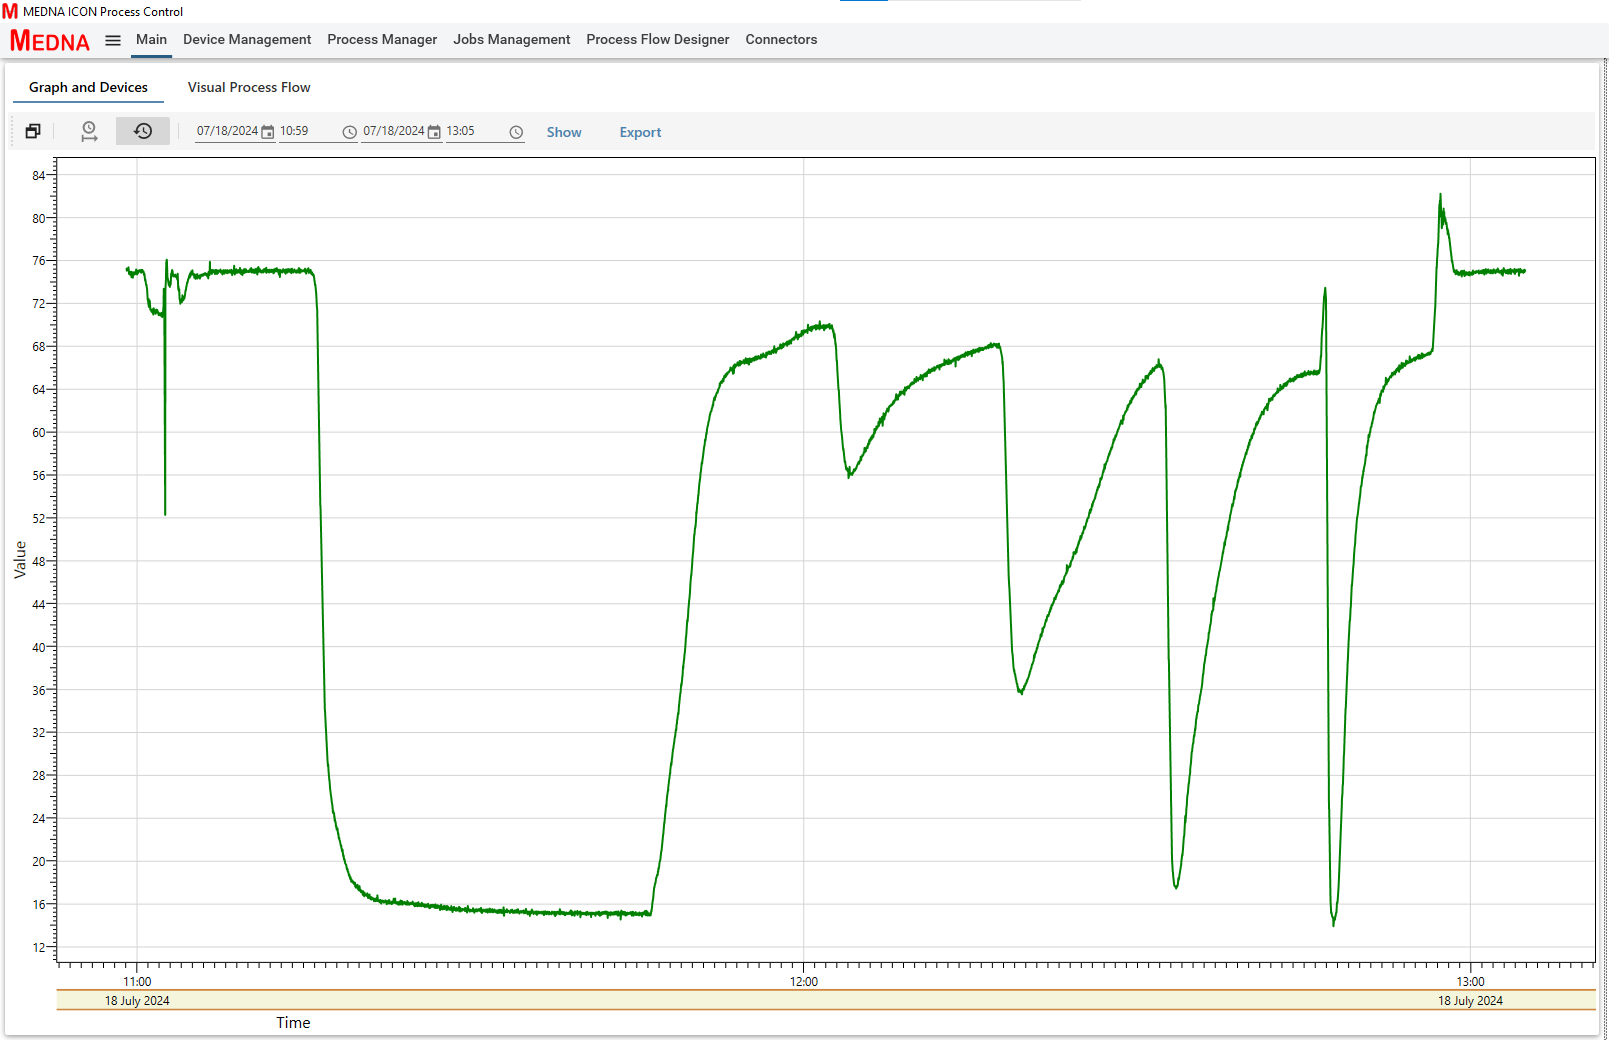Click the MEDNA logo
Image resolution: width=1609 pixels, height=1040 pixels.
[49, 41]
